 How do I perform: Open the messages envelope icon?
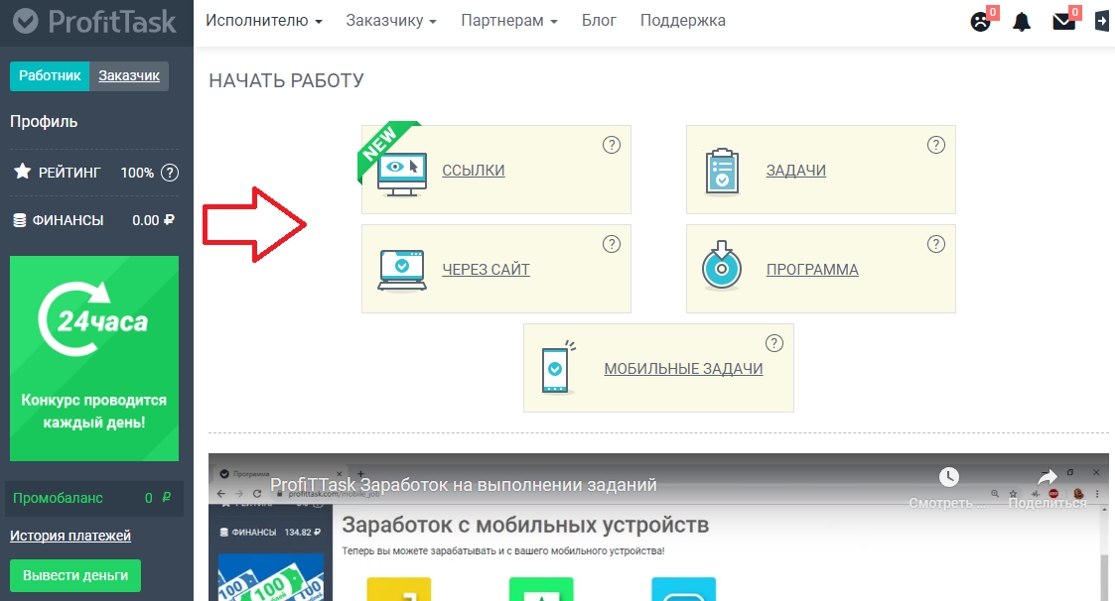click(x=1064, y=21)
